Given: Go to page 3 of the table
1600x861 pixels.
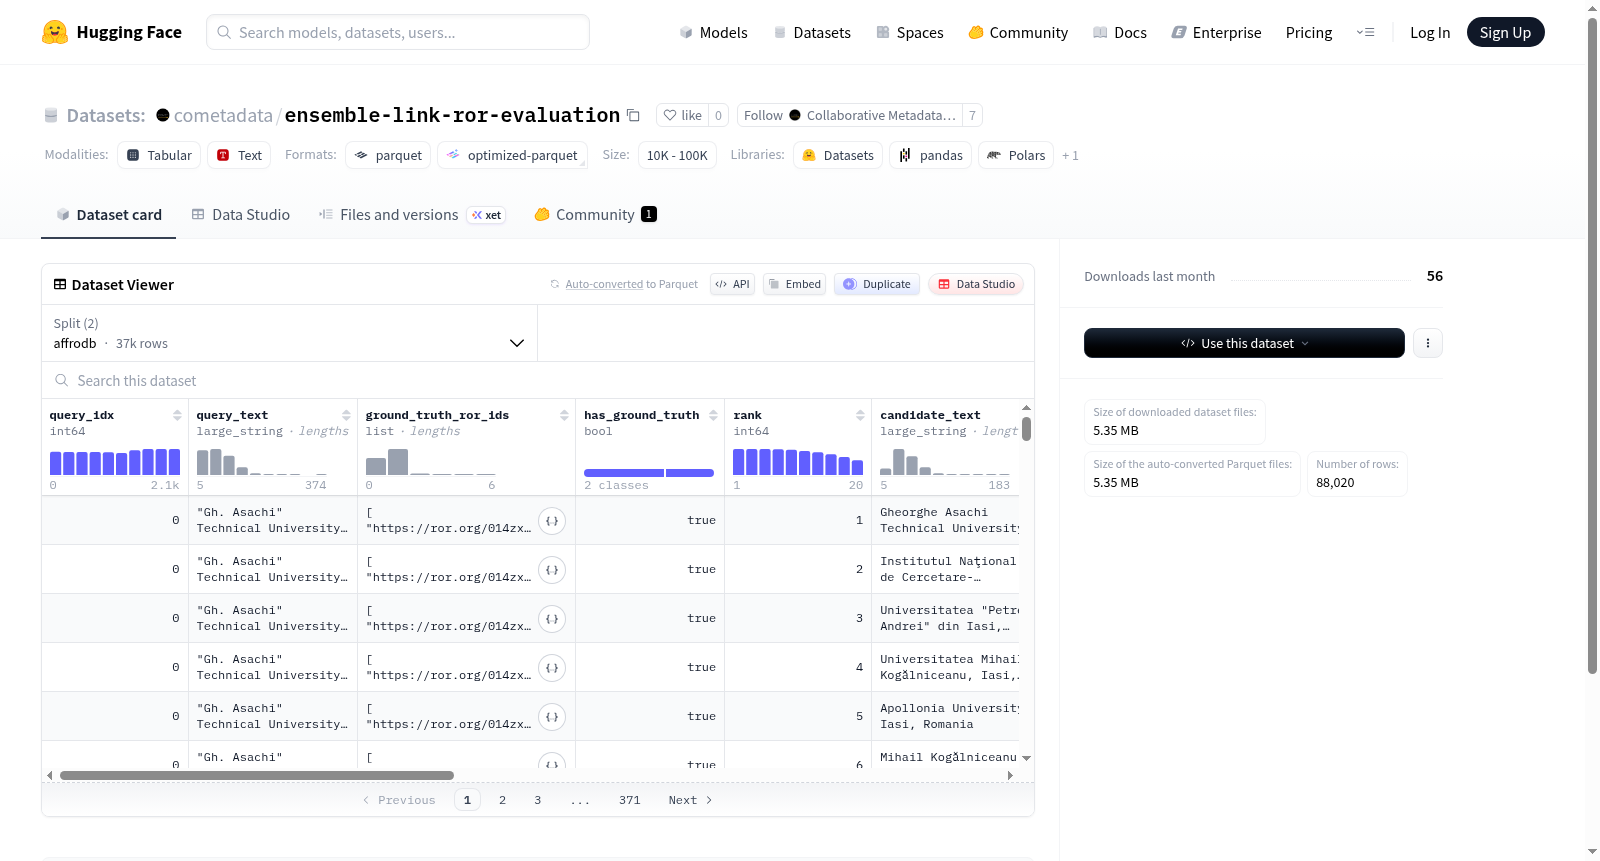Looking at the screenshot, I should pos(538,800).
